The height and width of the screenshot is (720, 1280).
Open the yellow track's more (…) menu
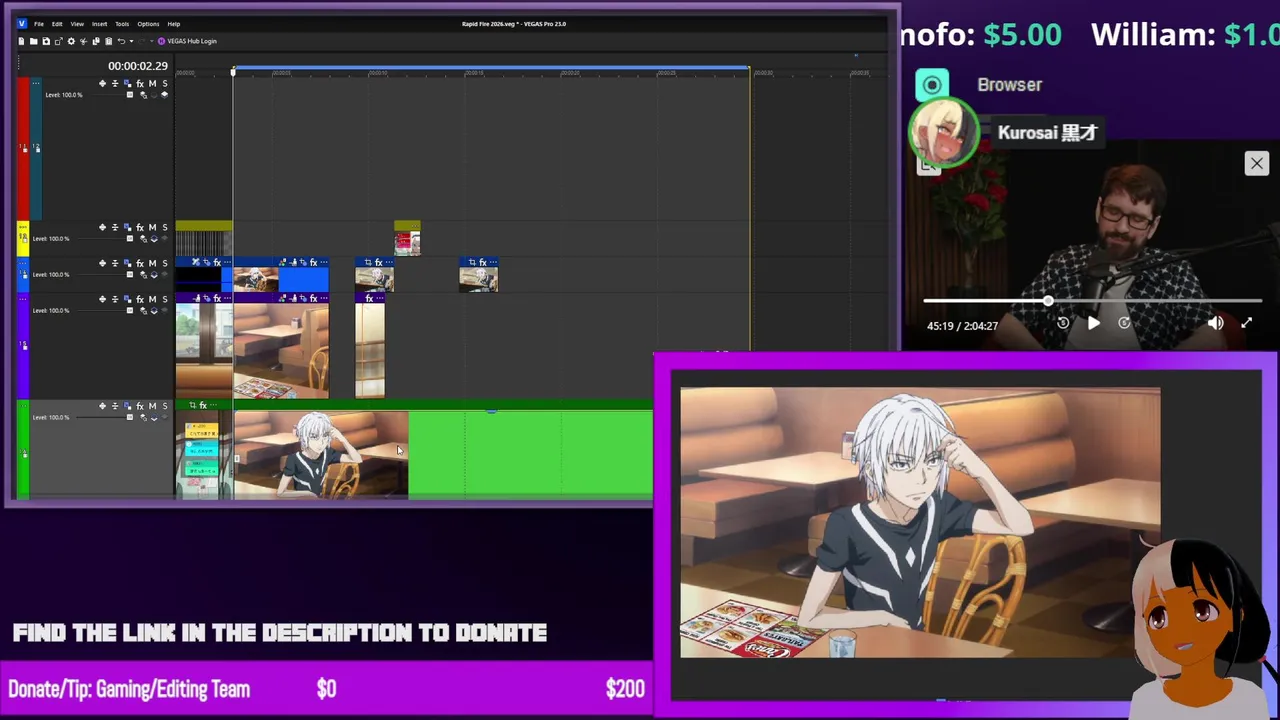point(23,227)
